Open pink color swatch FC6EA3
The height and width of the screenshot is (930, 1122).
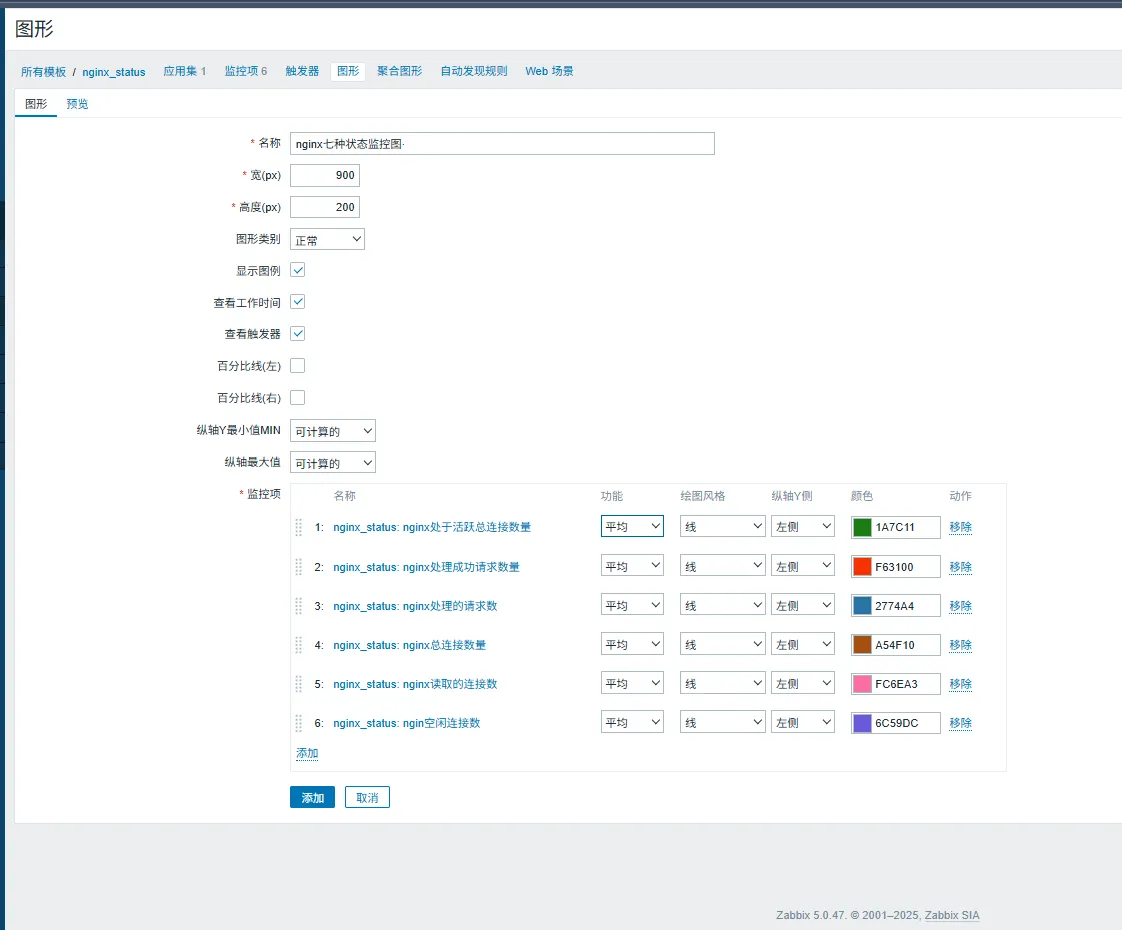tap(862, 684)
